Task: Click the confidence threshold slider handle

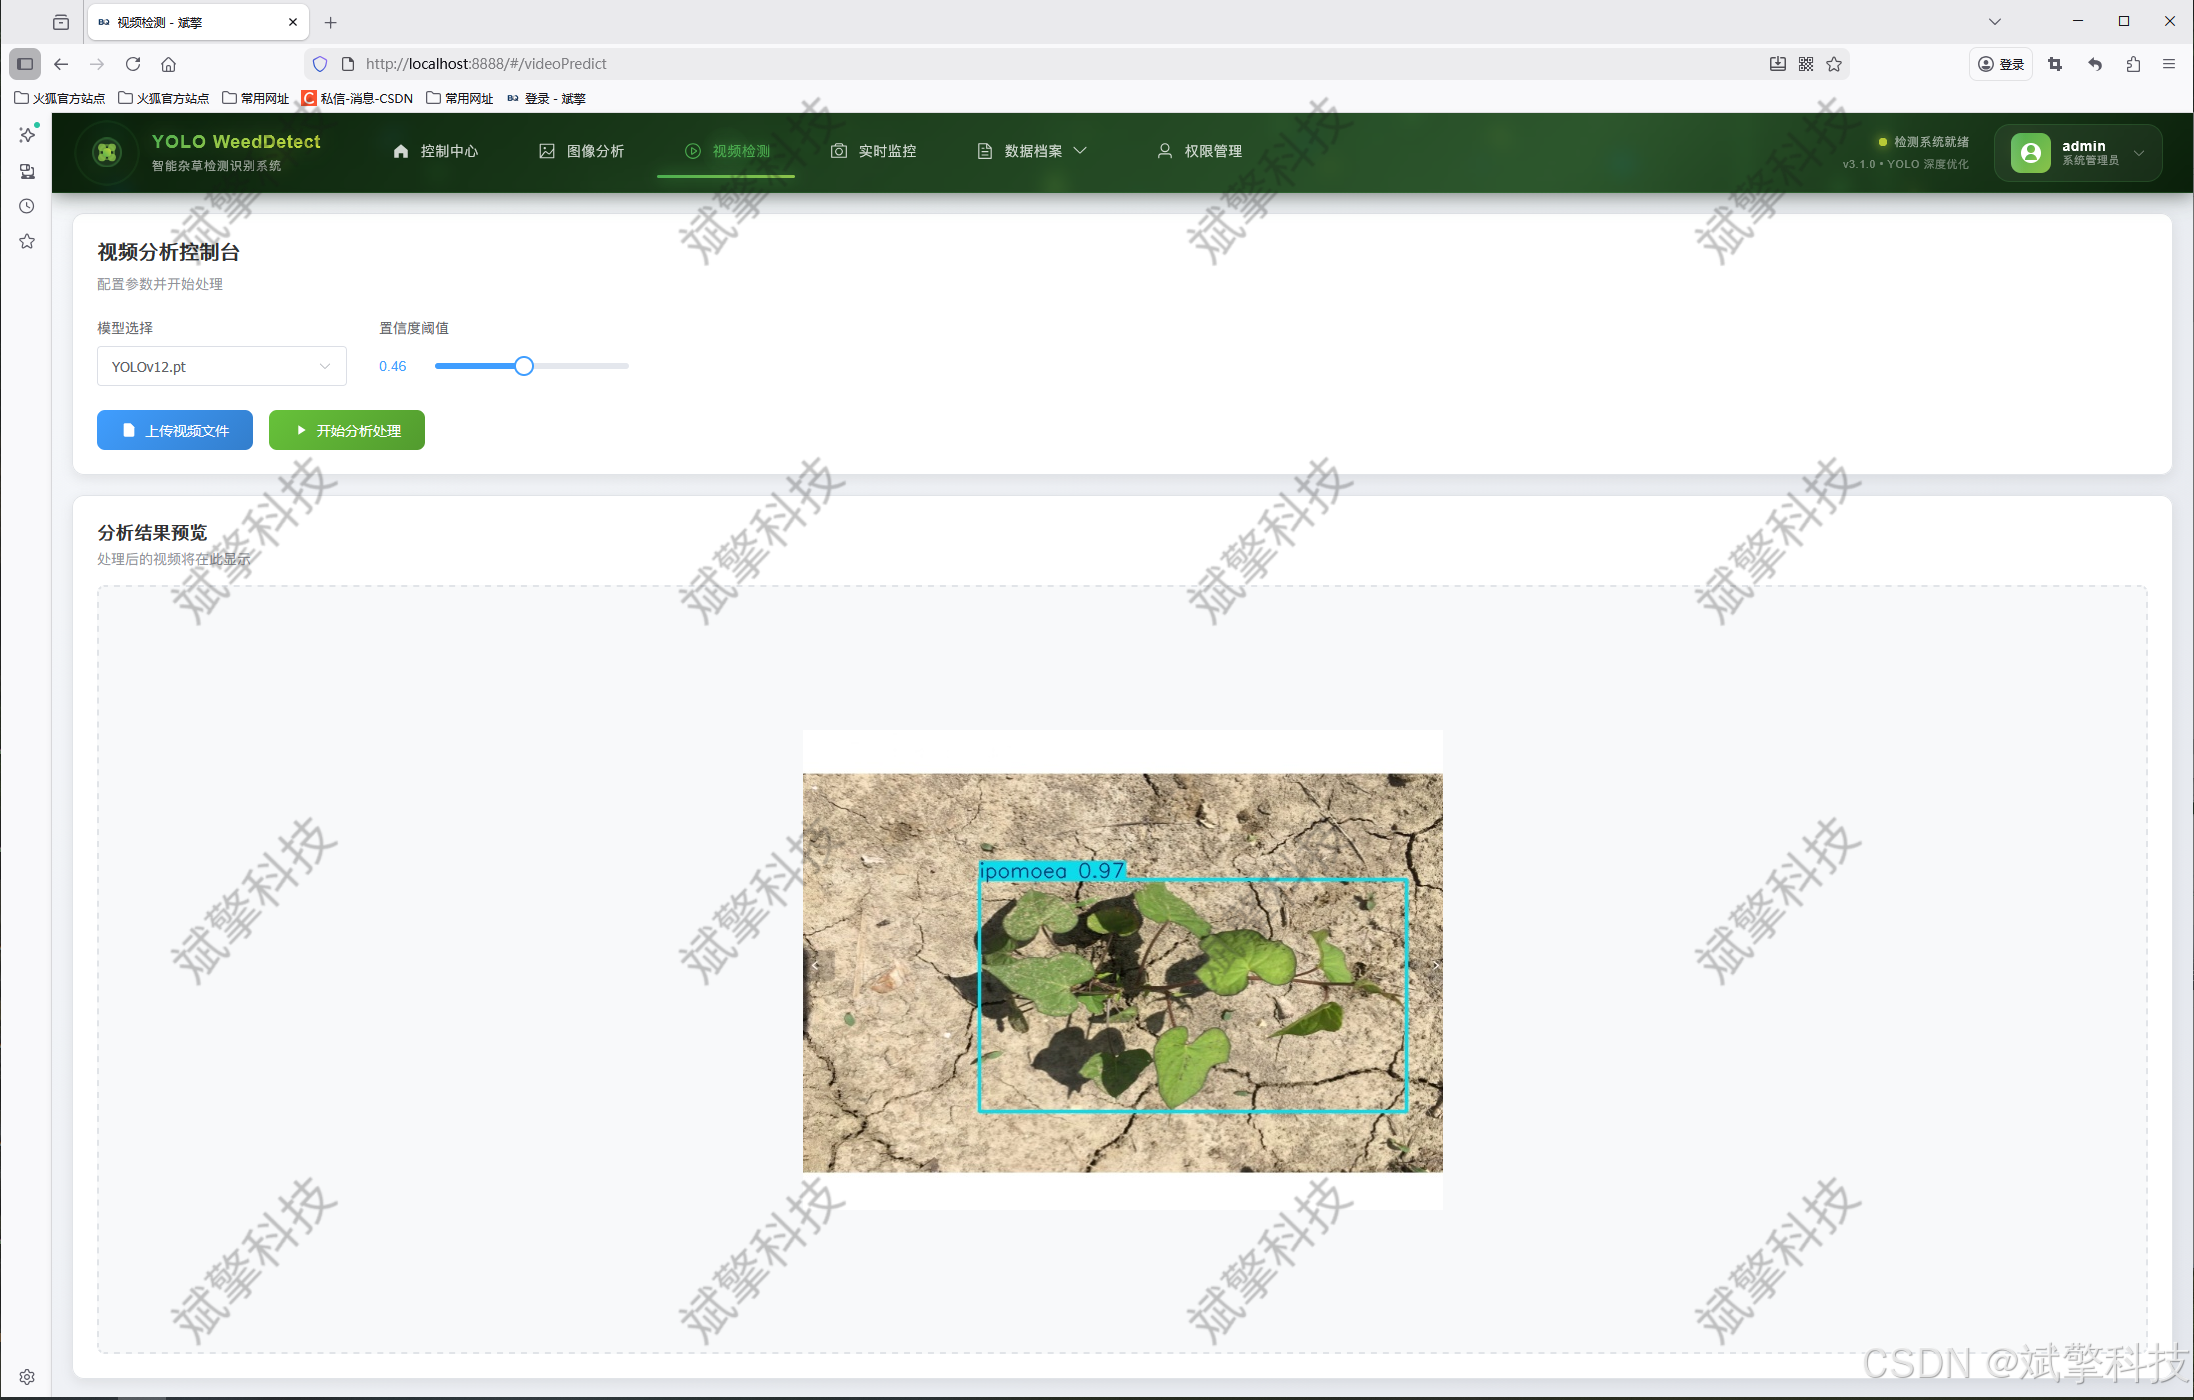Action: [524, 366]
